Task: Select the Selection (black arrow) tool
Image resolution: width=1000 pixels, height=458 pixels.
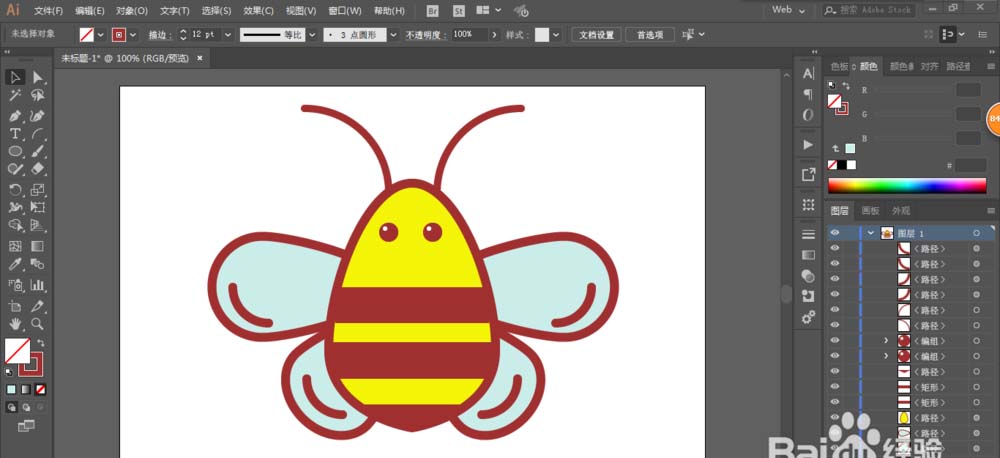Action: pyautogui.click(x=16, y=77)
